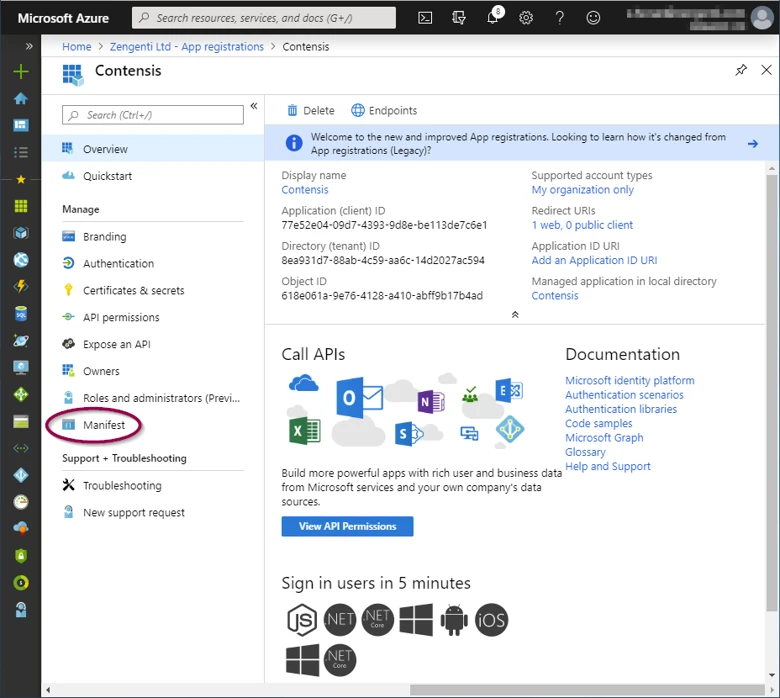The image size is (780, 698).
Task: Collapse the blade menu with double chevron
Action: coord(254,106)
